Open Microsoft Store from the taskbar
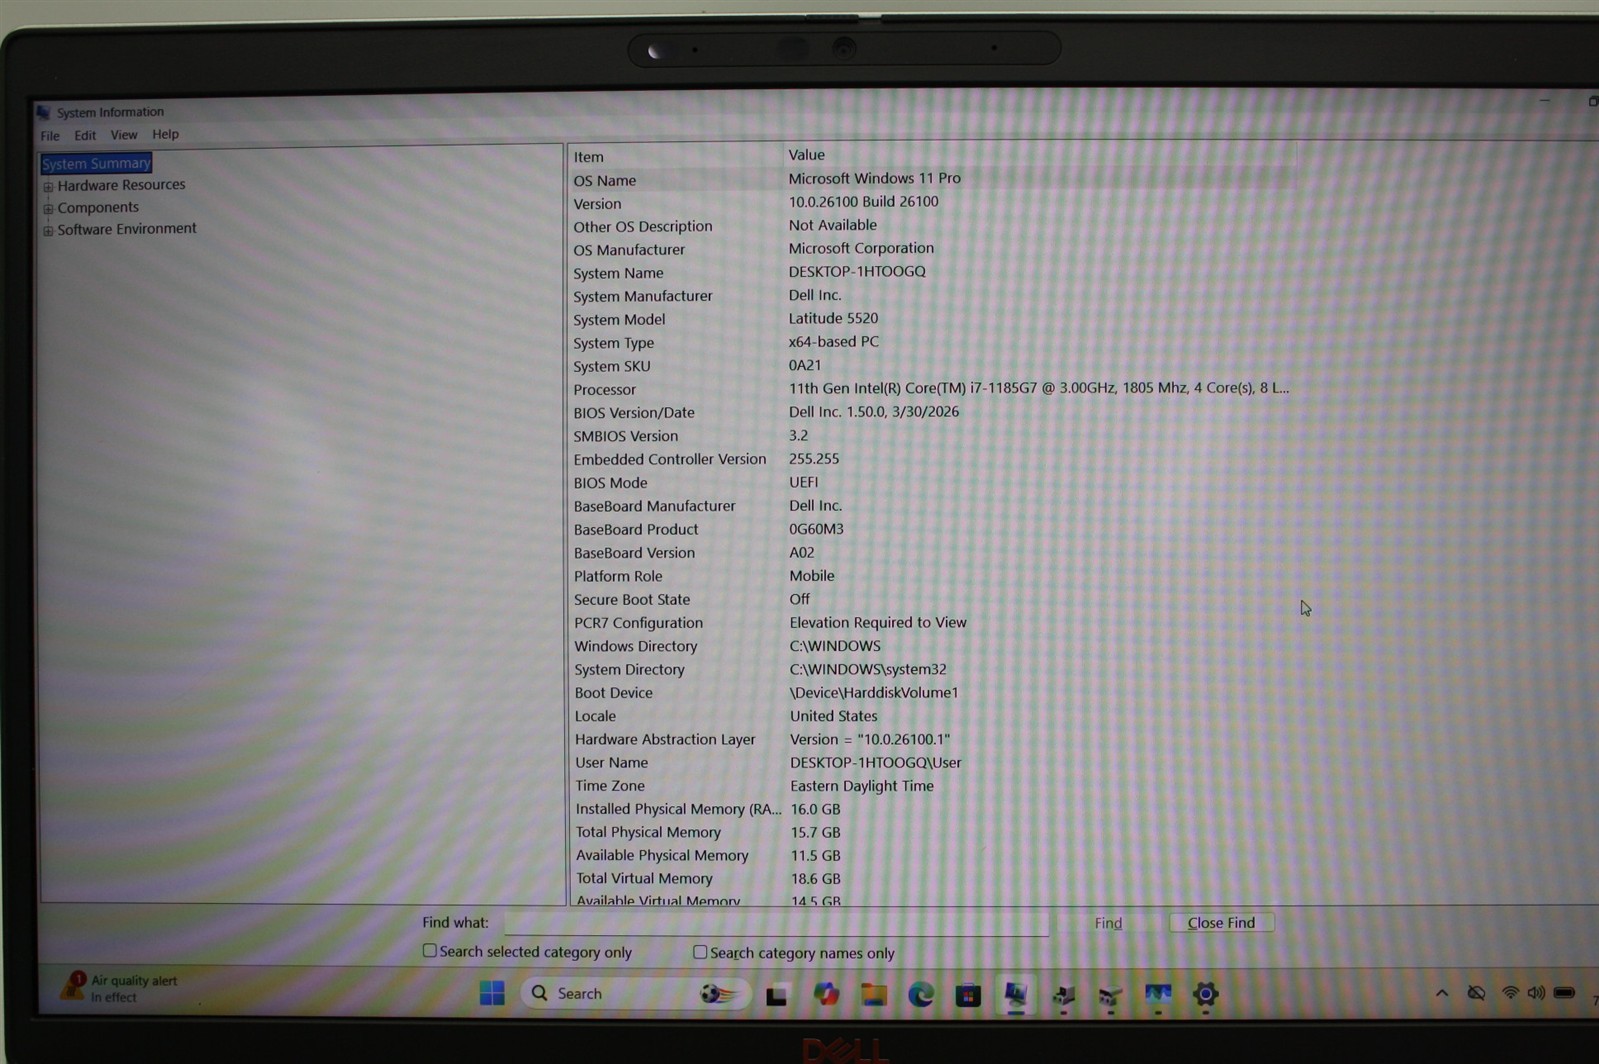Viewport: 1599px width, 1064px height. [x=968, y=995]
